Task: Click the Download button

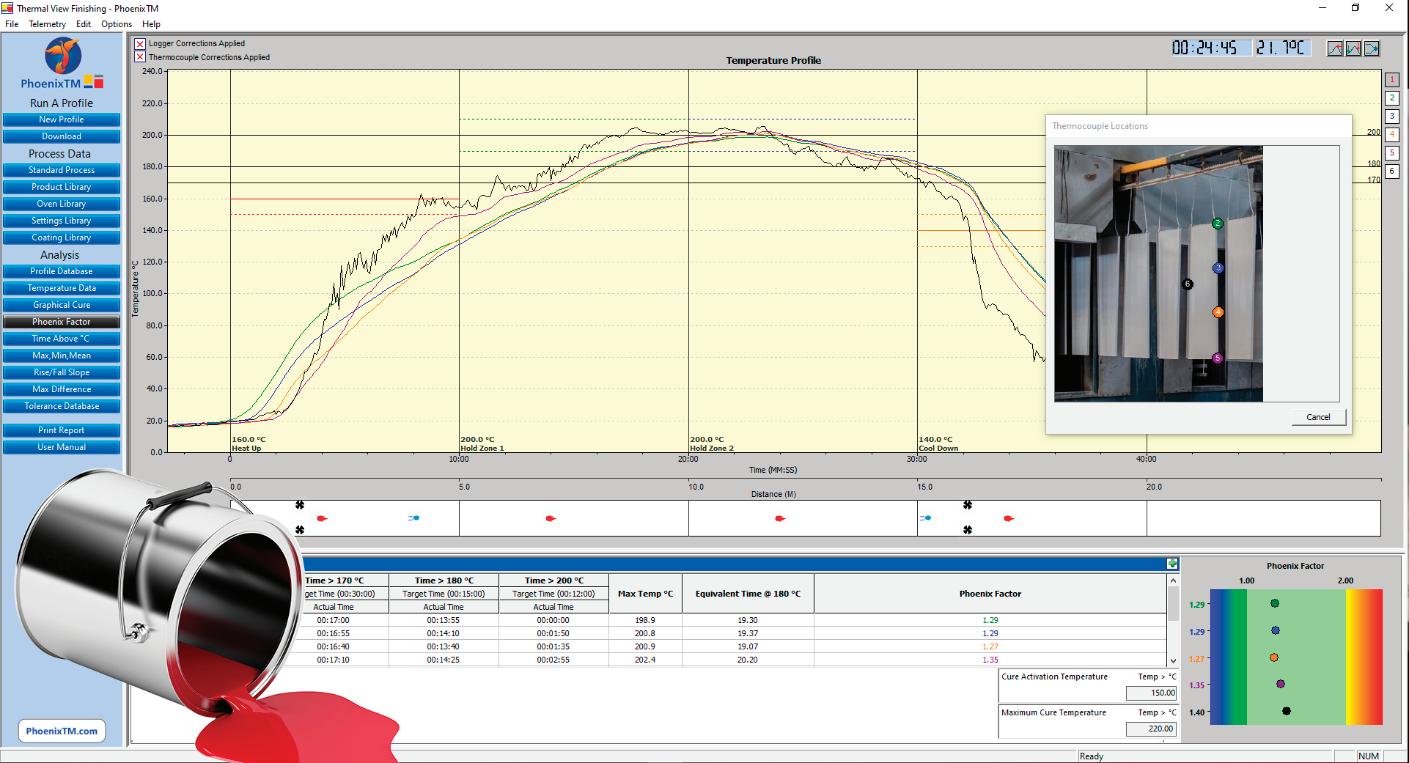Action: 62,136
